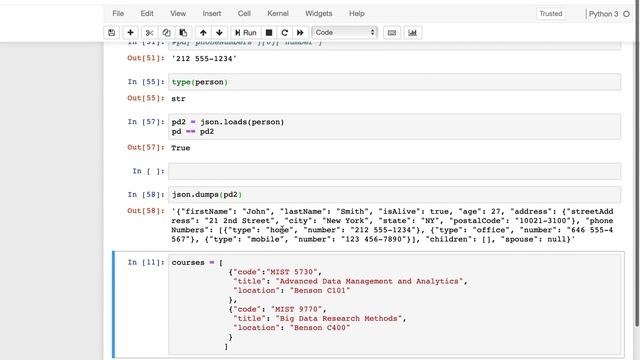
Task: Open the File menu
Action: click(118, 13)
